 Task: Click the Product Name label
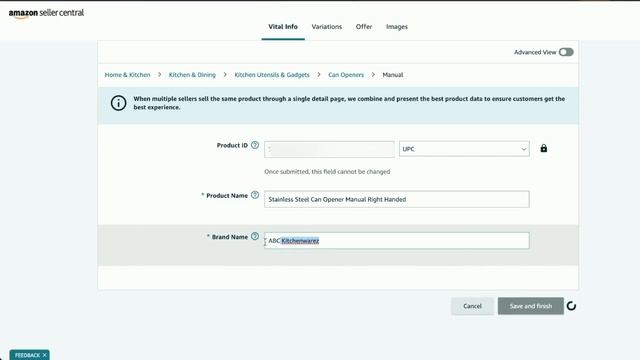tap(227, 196)
